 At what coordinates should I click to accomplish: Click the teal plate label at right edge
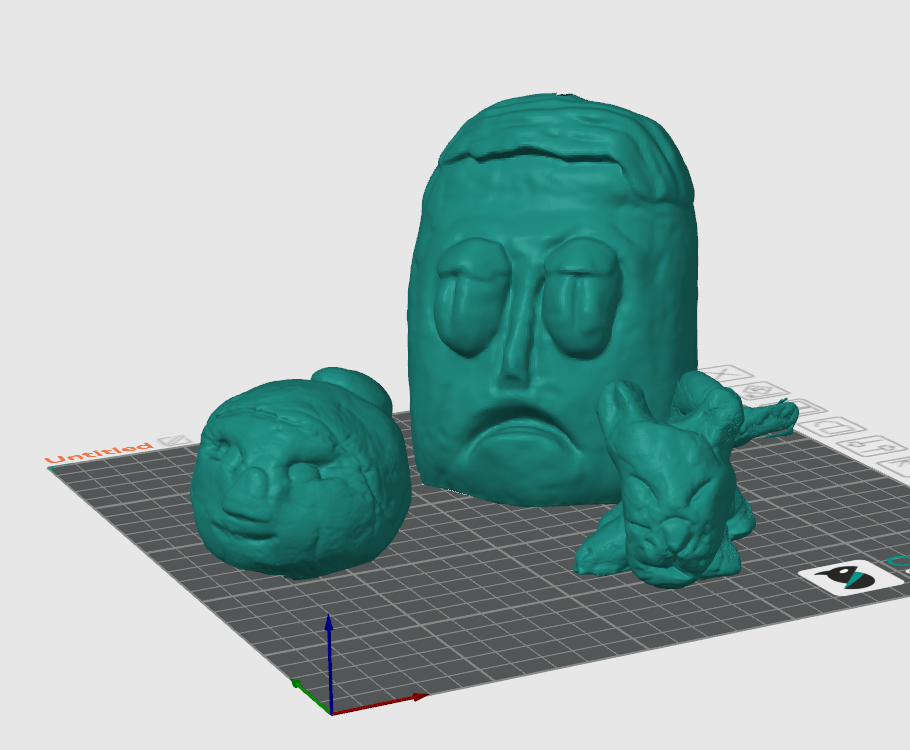899,562
